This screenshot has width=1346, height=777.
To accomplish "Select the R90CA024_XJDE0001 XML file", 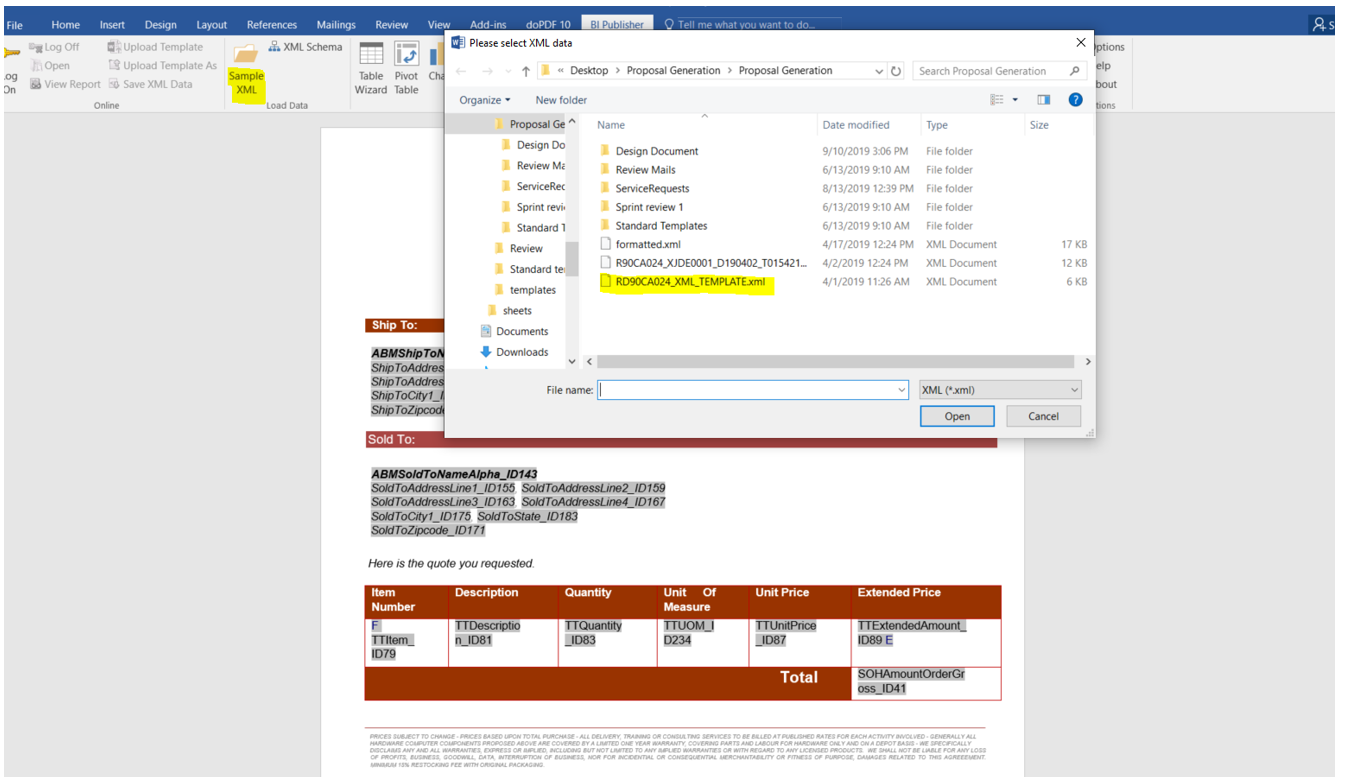I will (703, 263).
